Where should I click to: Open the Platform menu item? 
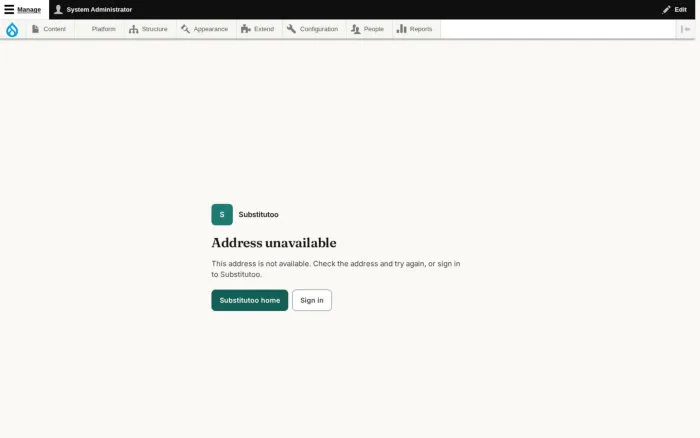[x=99, y=29]
